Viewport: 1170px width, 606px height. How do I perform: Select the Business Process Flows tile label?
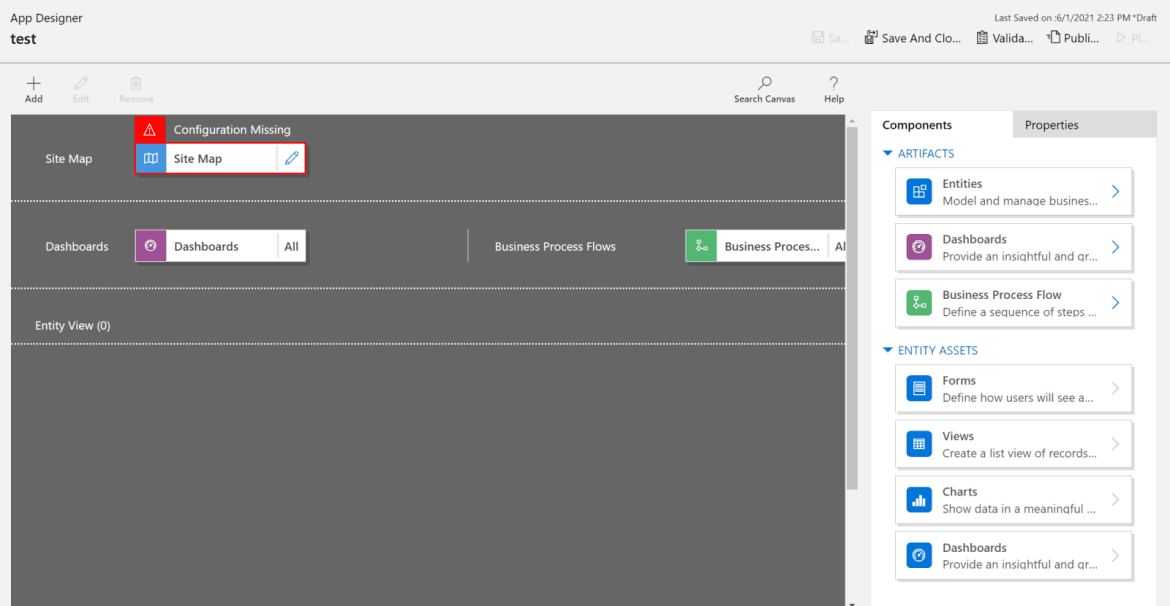pos(772,246)
